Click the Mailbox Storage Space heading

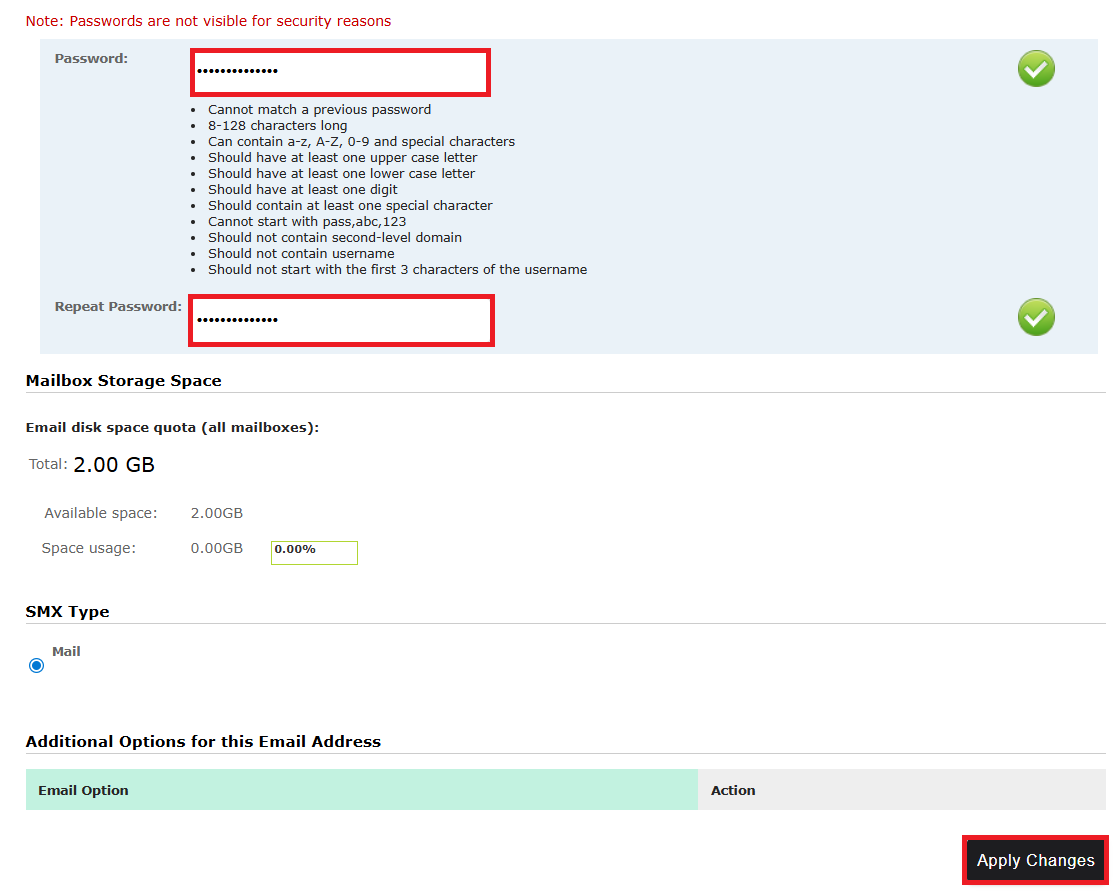click(x=123, y=381)
